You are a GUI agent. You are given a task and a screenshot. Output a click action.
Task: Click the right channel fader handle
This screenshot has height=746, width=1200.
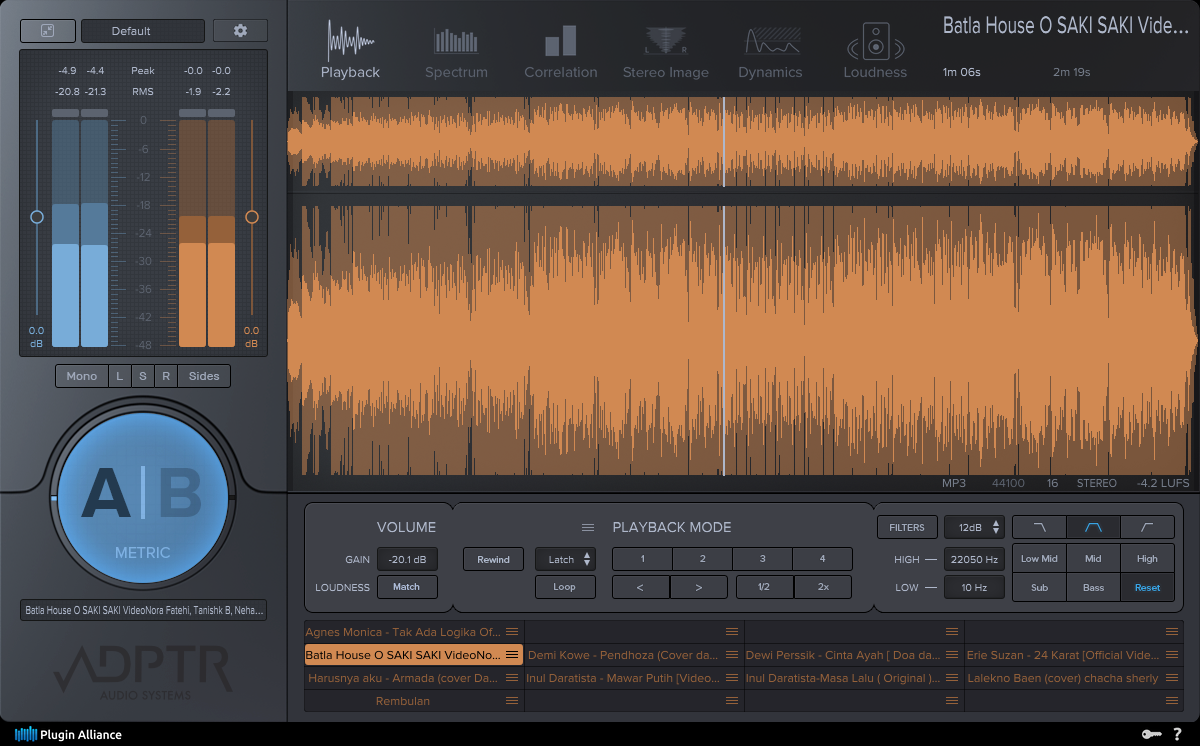[x=252, y=217]
